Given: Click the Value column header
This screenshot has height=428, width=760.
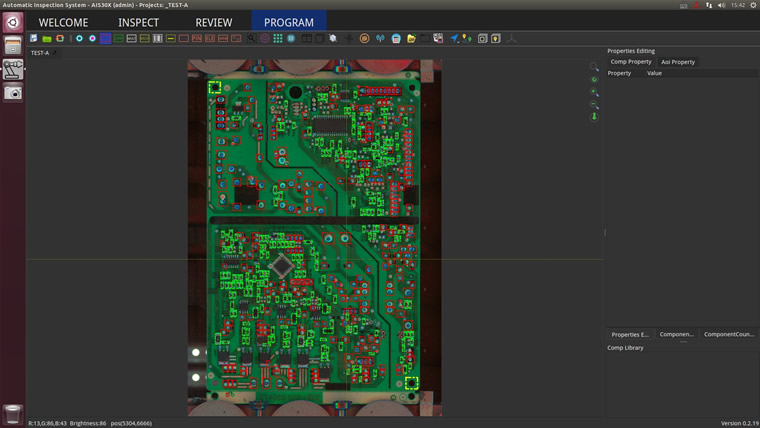Looking at the screenshot, I should pos(654,73).
